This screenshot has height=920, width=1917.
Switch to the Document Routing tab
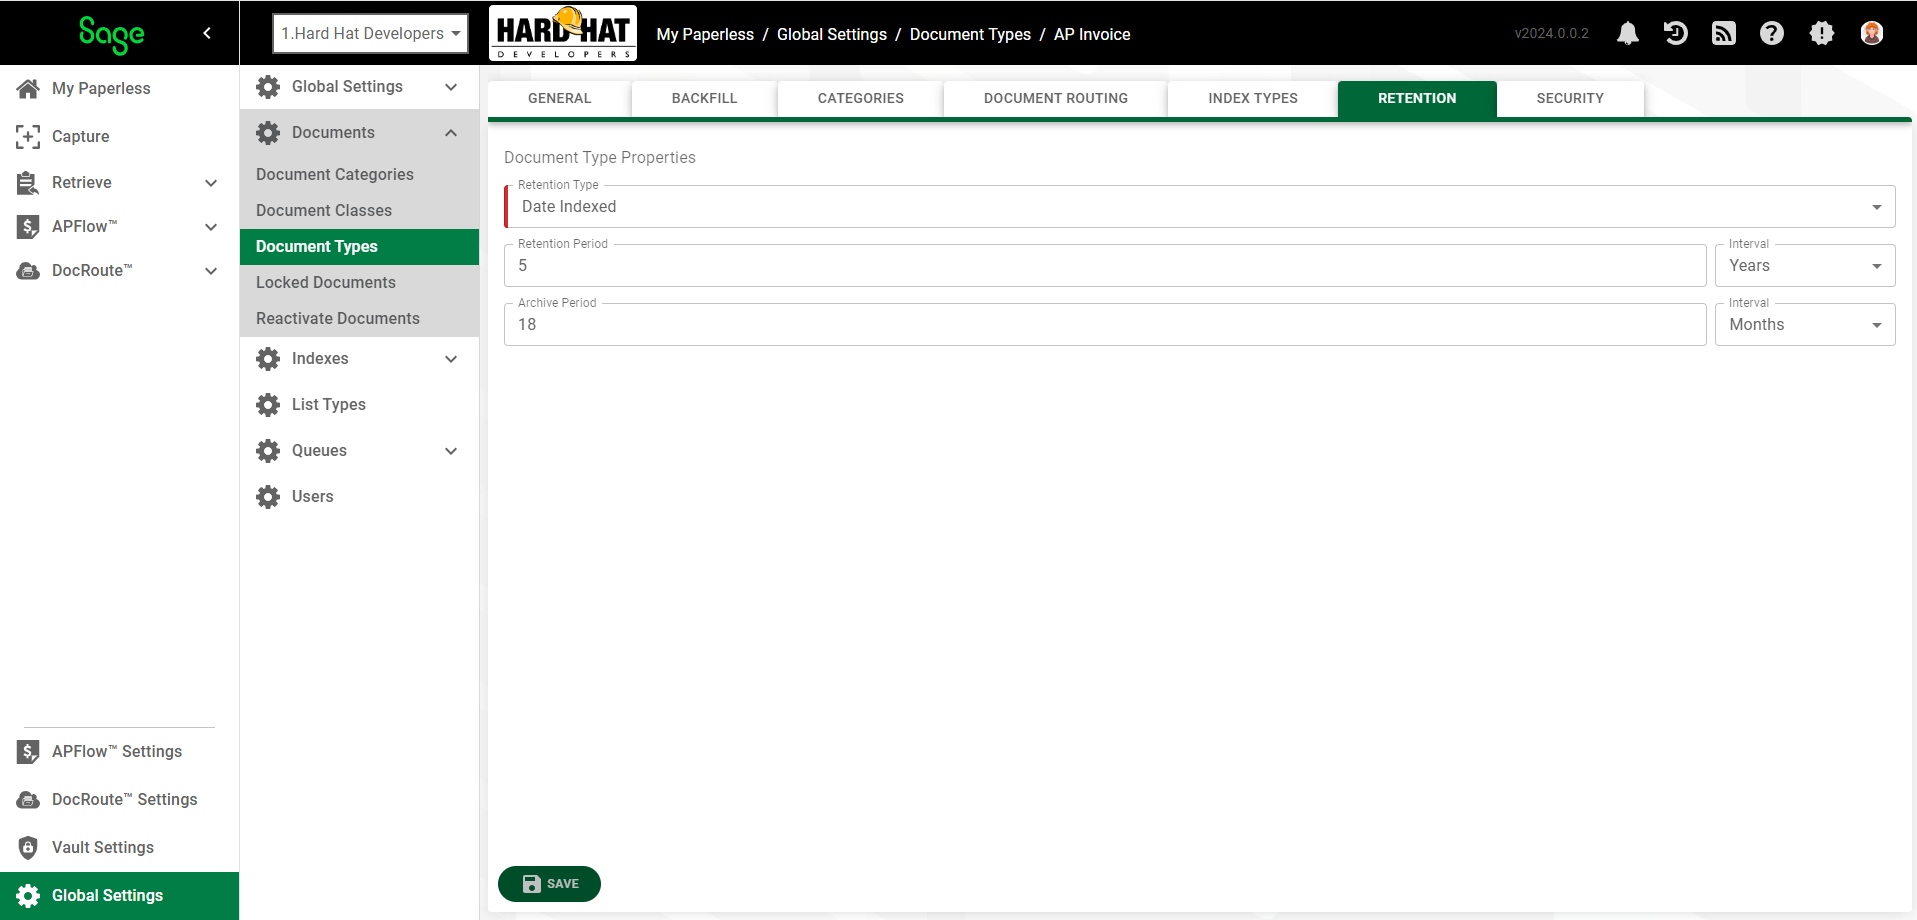click(1056, 98)
